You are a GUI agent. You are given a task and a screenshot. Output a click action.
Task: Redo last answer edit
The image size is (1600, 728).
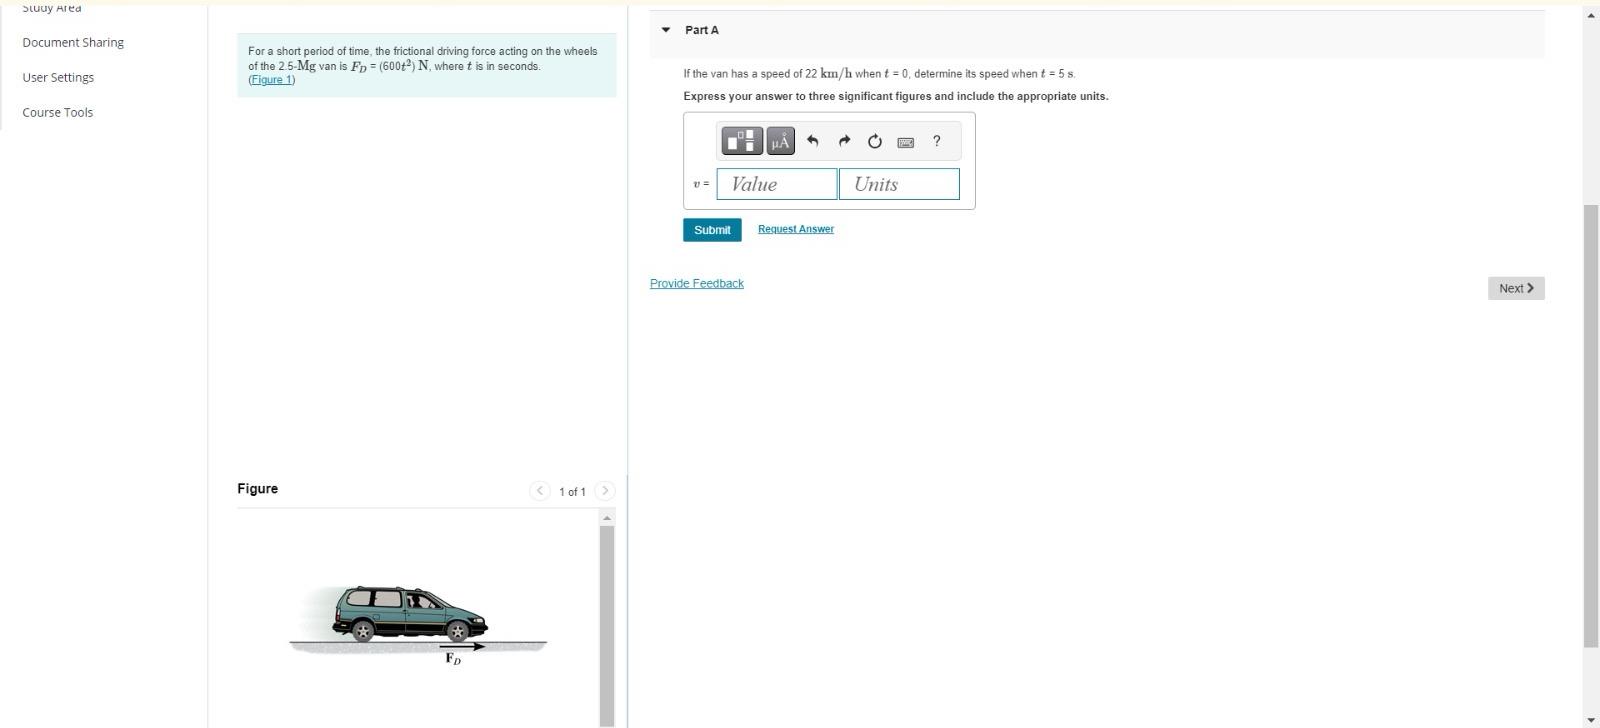tap(844, 141)
